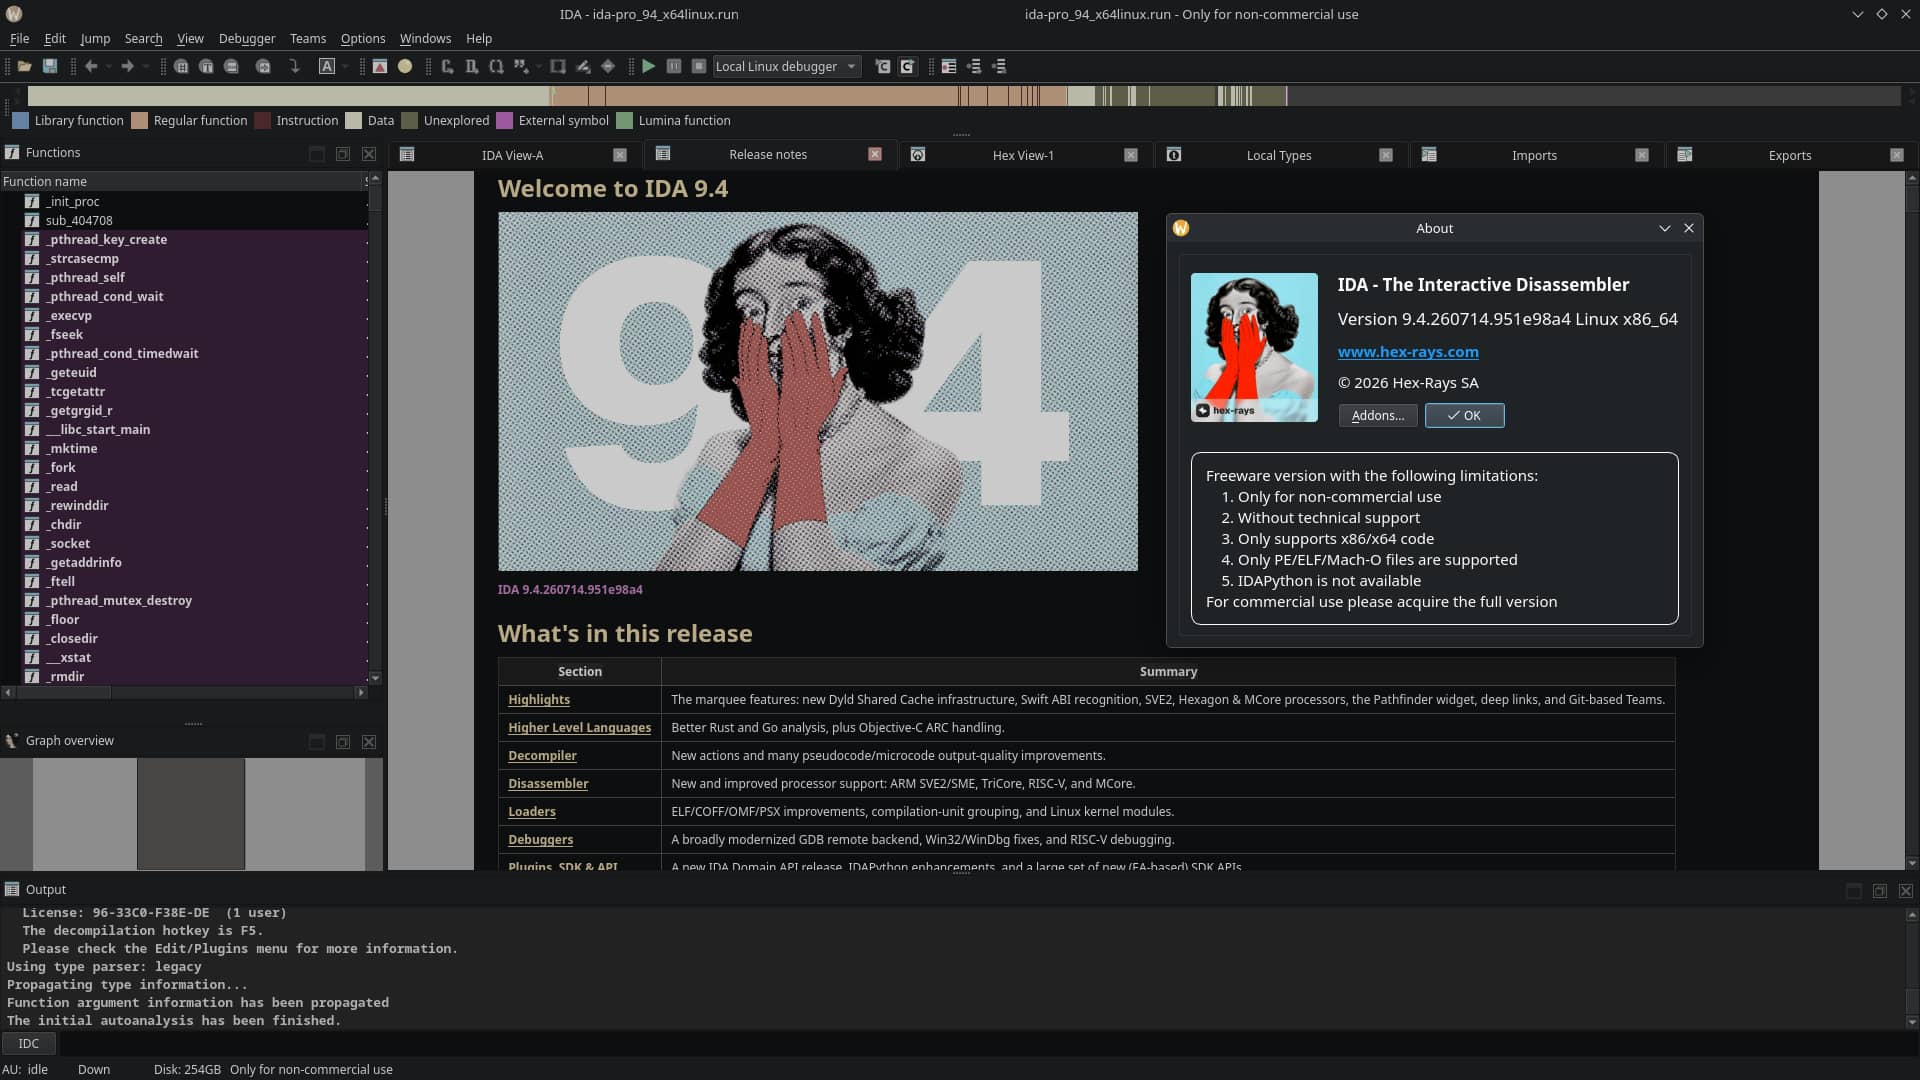Image resolution: width=1920 pixels, height=1080 pixels.
Task: Click the Local Types tab icon
Action: coord(1174,154)
